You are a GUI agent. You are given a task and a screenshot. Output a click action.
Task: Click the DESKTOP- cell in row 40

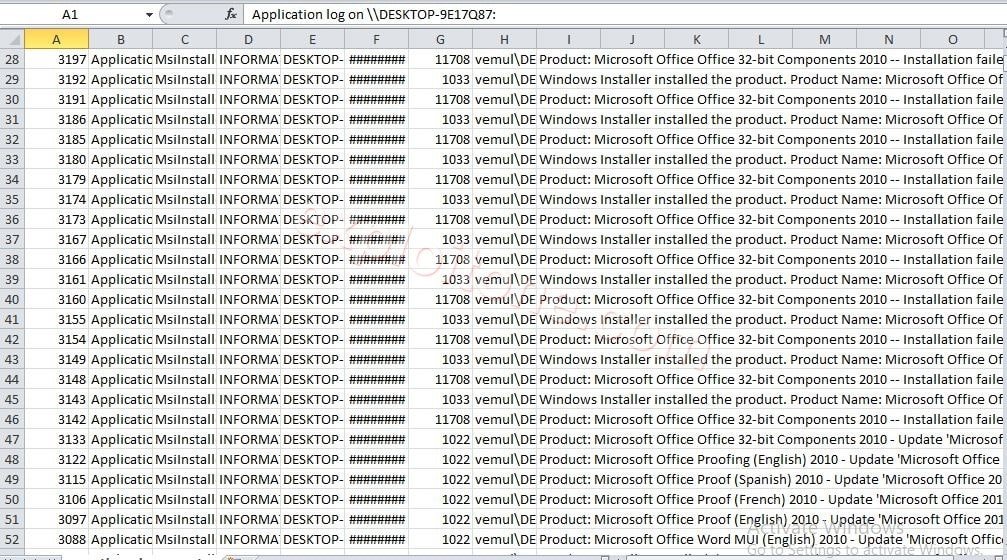(x=312, y=299)
